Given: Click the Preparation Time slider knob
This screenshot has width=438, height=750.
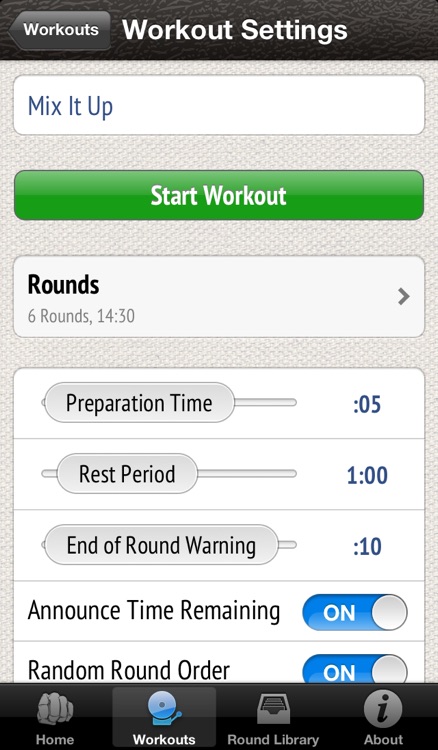Looking at the screenshot, I should point(140,403).
